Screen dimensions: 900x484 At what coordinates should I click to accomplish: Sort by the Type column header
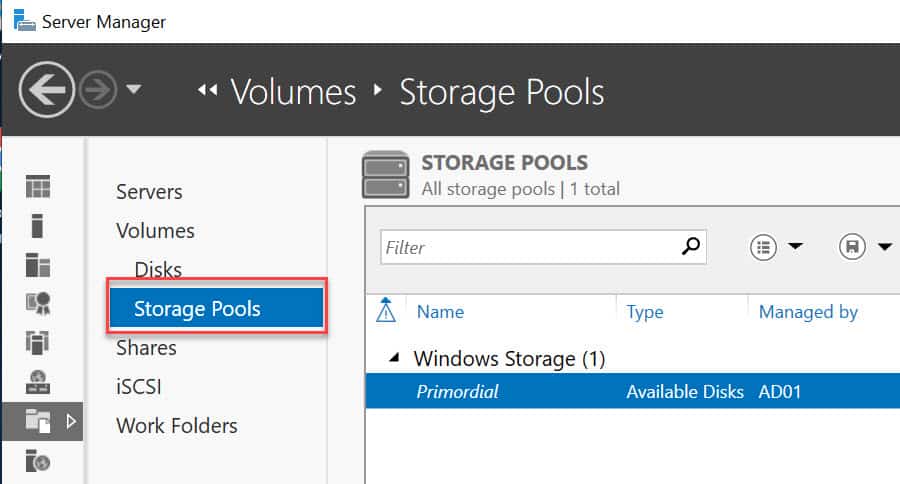[x=645, y=312]
